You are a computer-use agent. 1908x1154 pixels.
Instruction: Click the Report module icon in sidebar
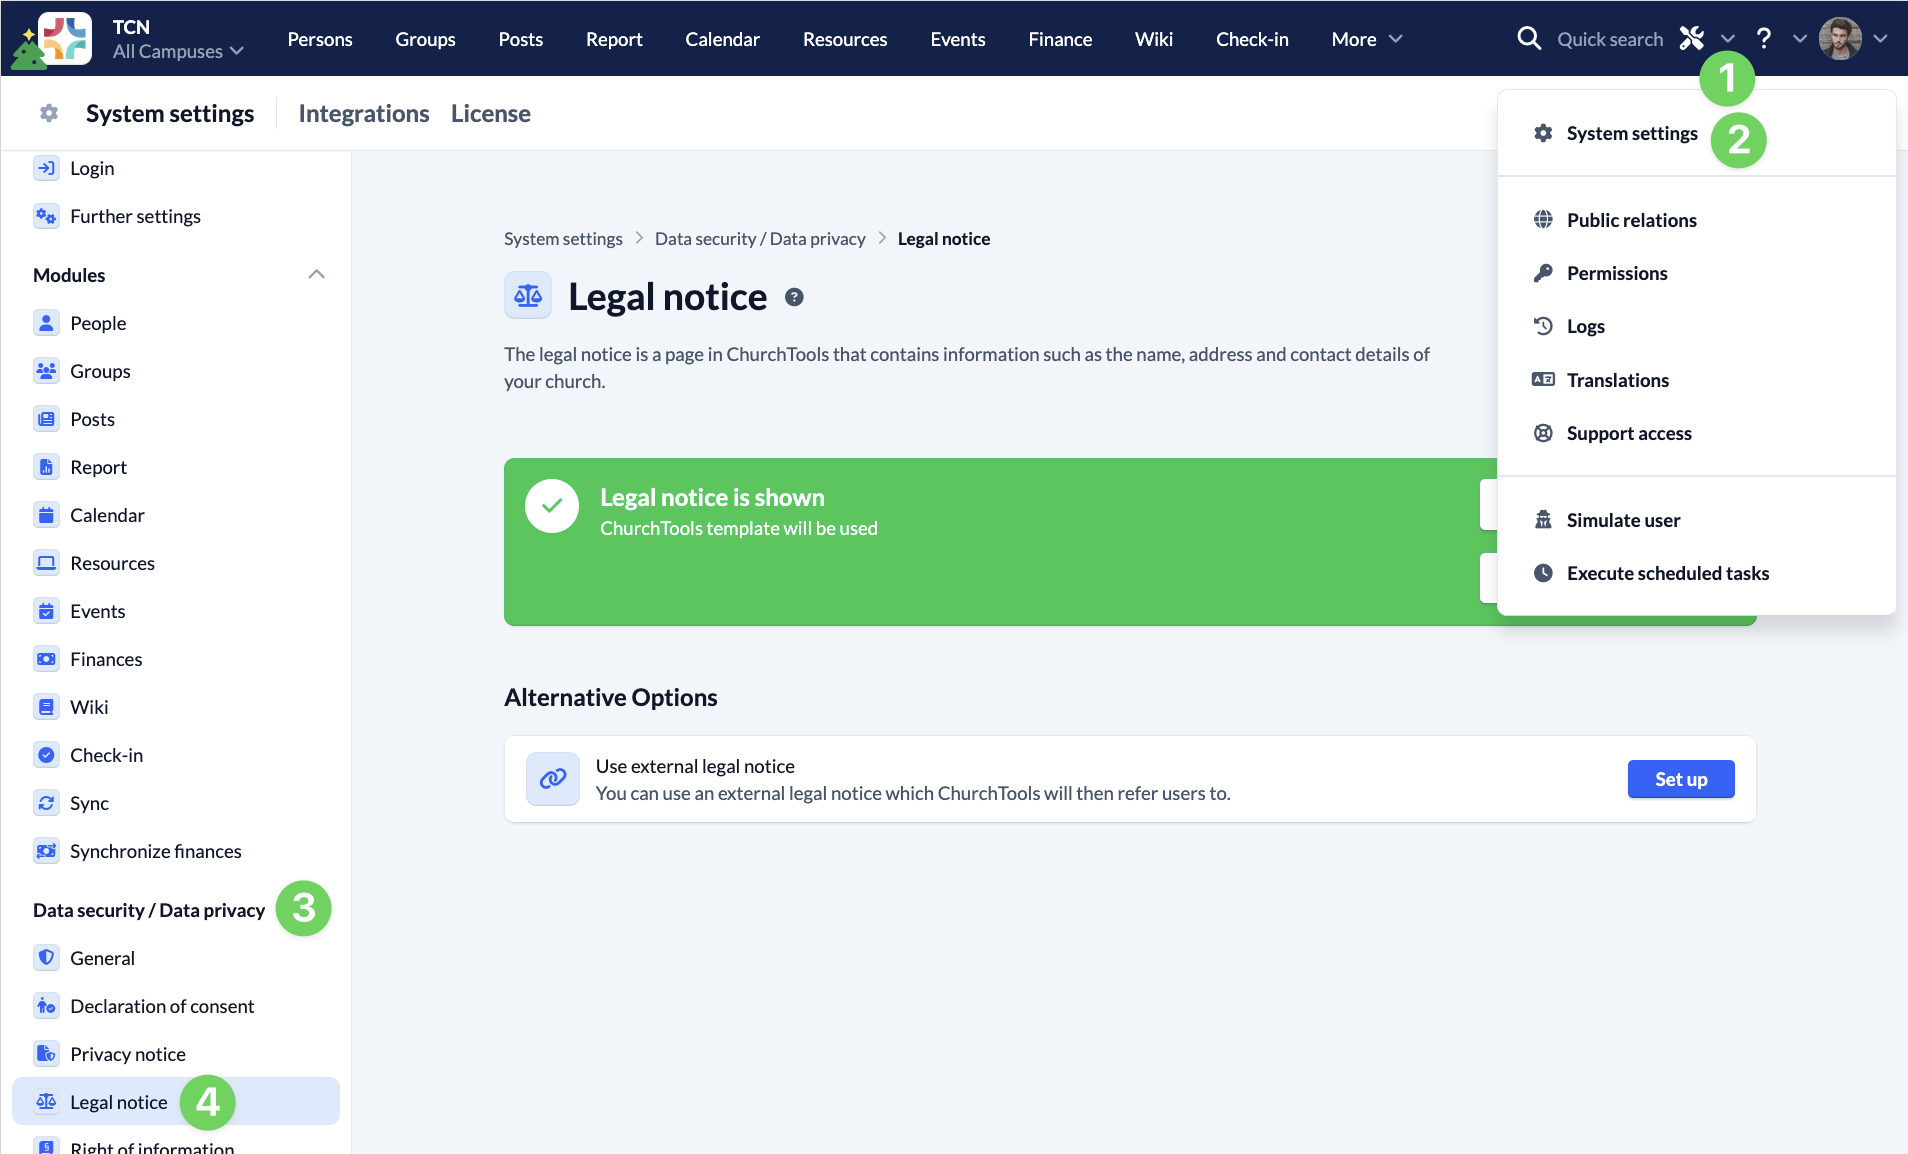point(46,467)
